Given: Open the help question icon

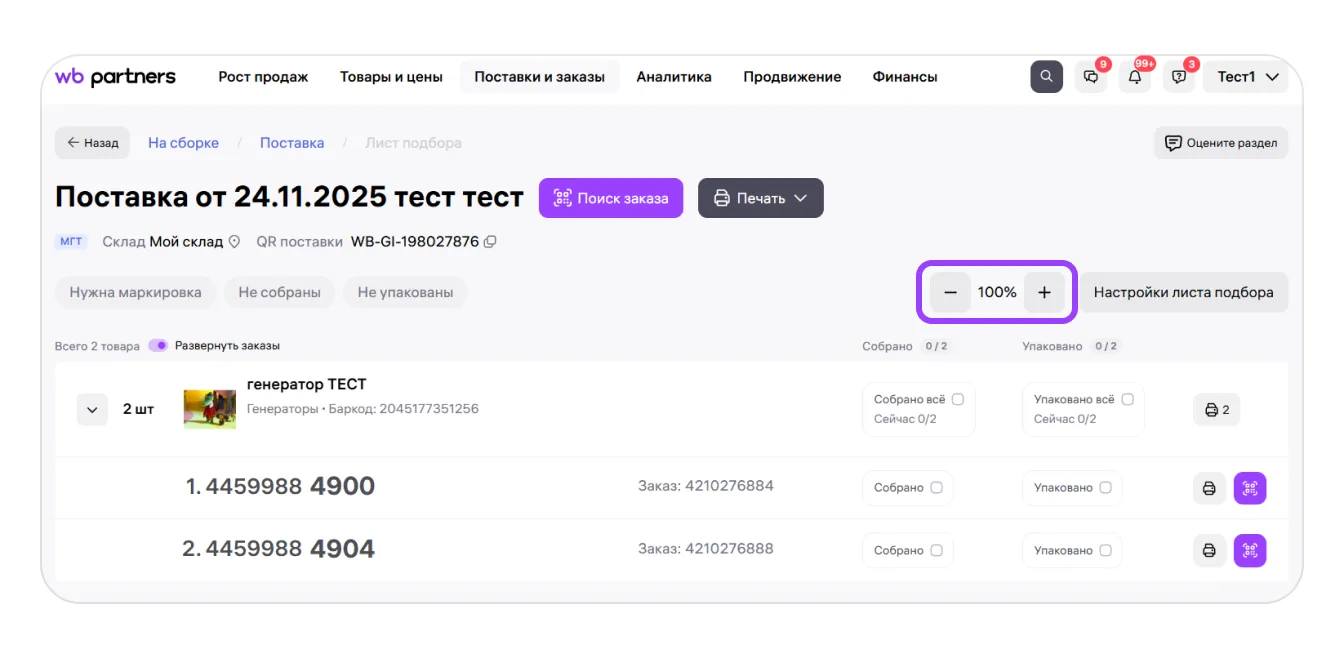Looking at the screenshot, I should point(1179,77).
